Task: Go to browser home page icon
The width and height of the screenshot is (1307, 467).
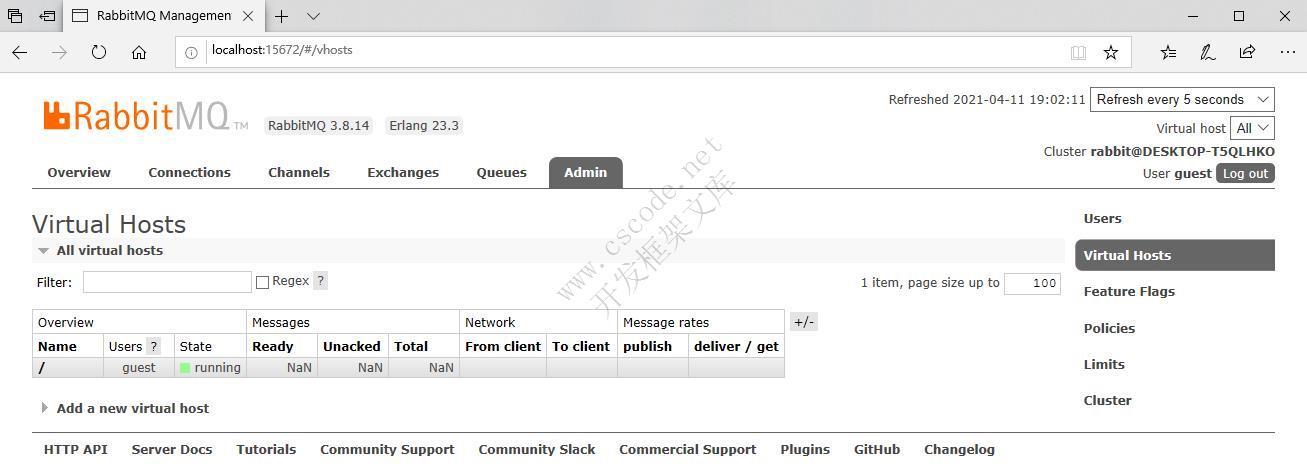Action: point(139,52)
